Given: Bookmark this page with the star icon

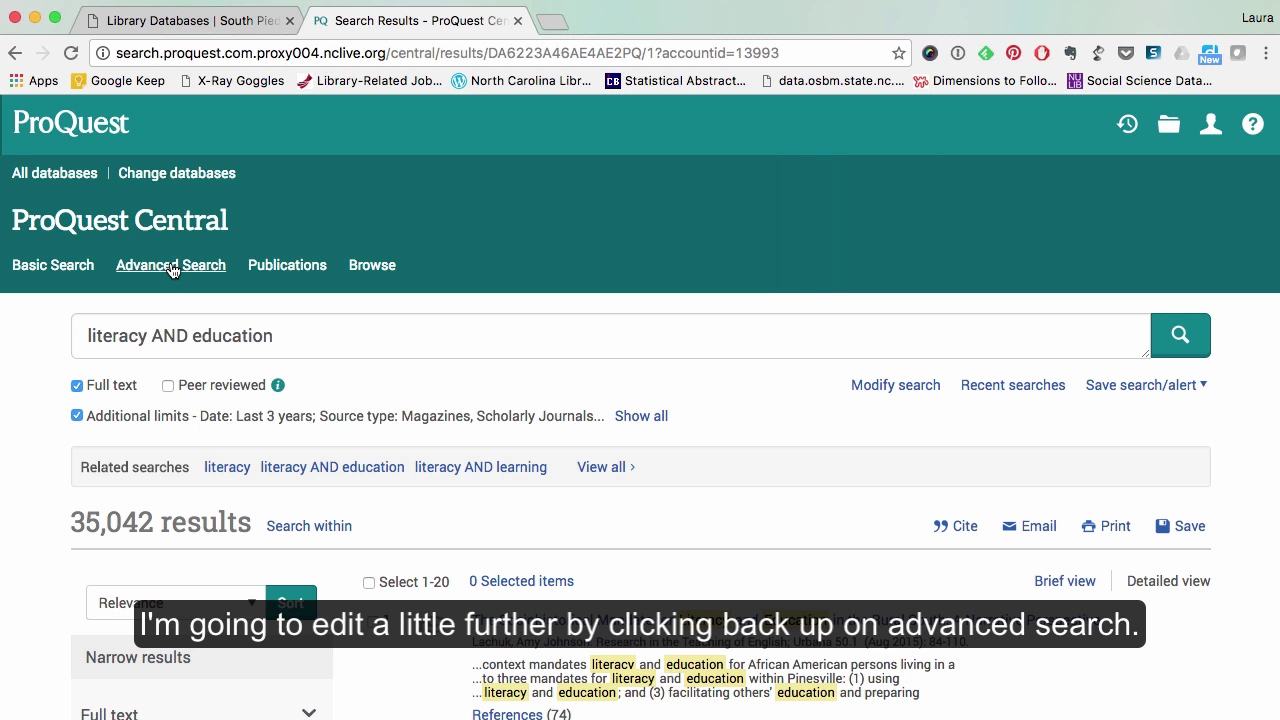Looking at the screenshot, I should (899, 53).
